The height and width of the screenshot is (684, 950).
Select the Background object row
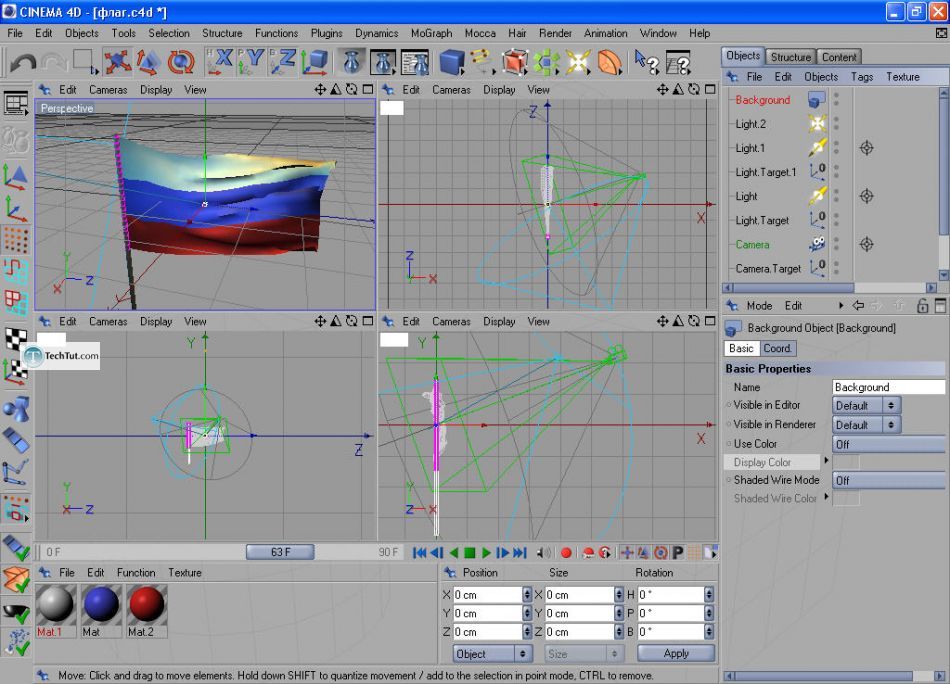763,100
